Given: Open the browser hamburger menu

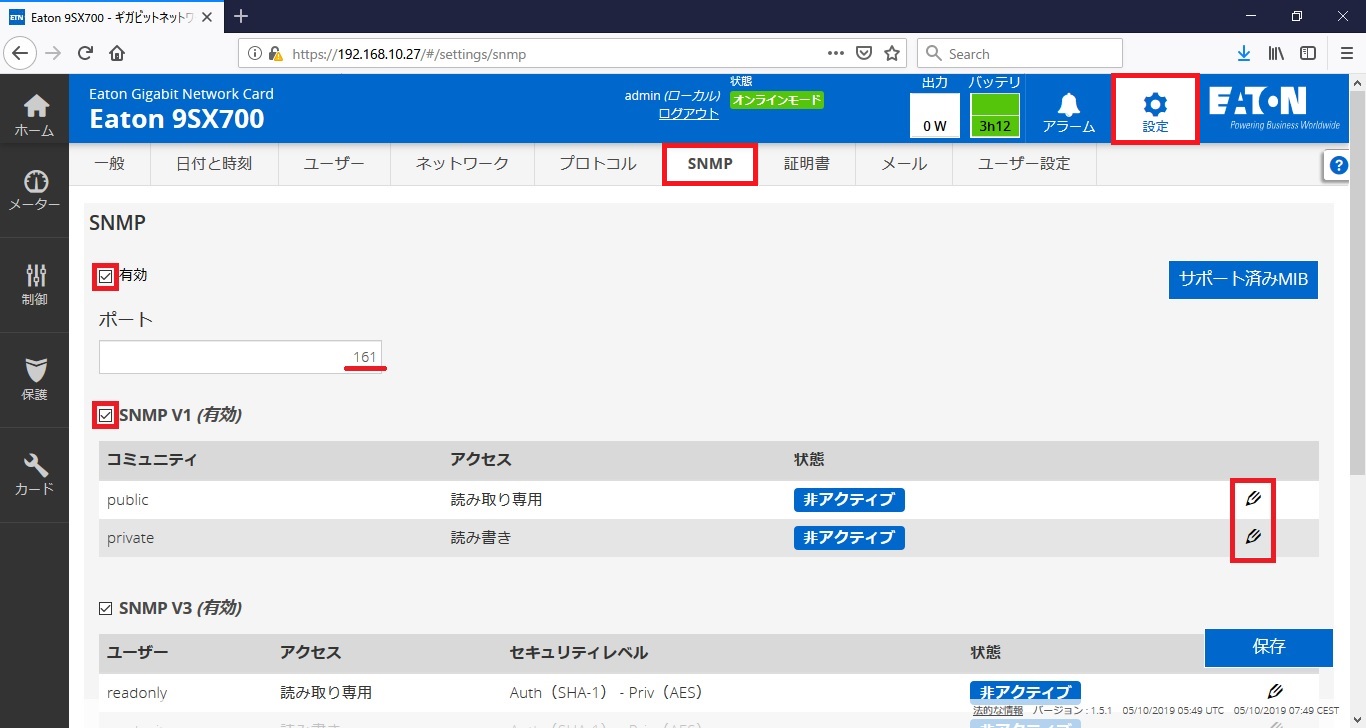Looking at the screenshot, I should coord(1346,53).
